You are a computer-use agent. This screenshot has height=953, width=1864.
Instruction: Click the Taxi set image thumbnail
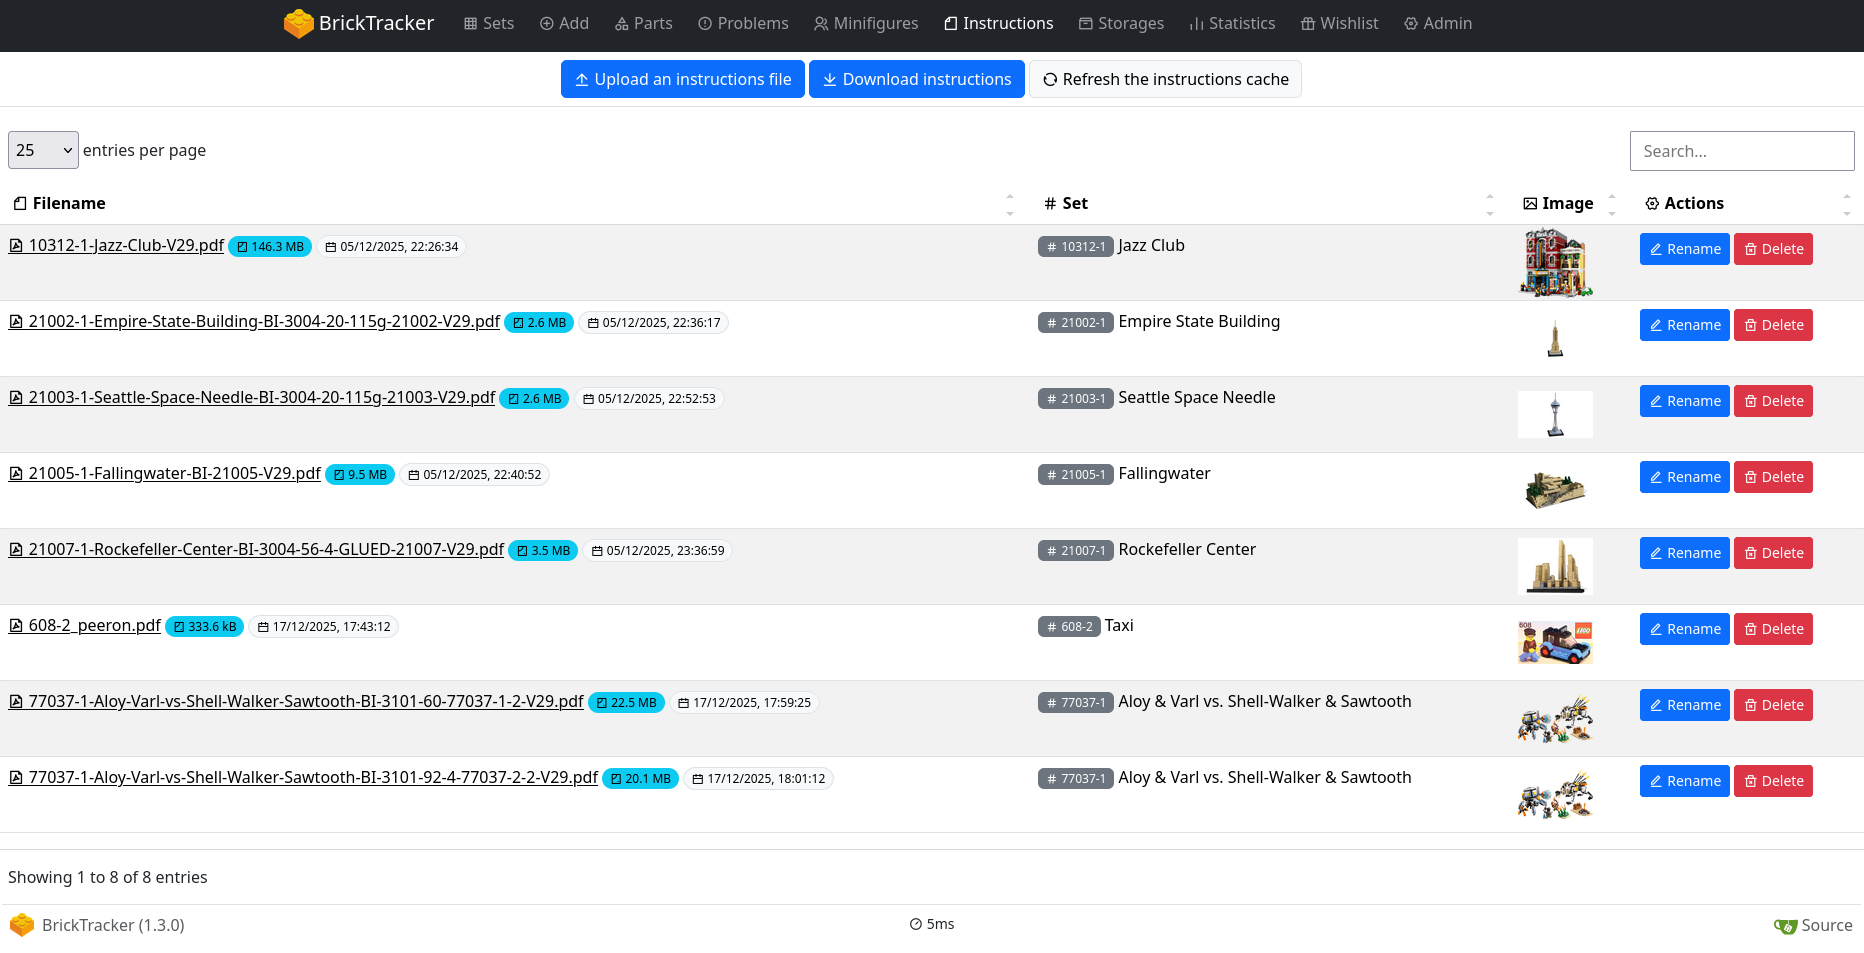[1555, 643]
